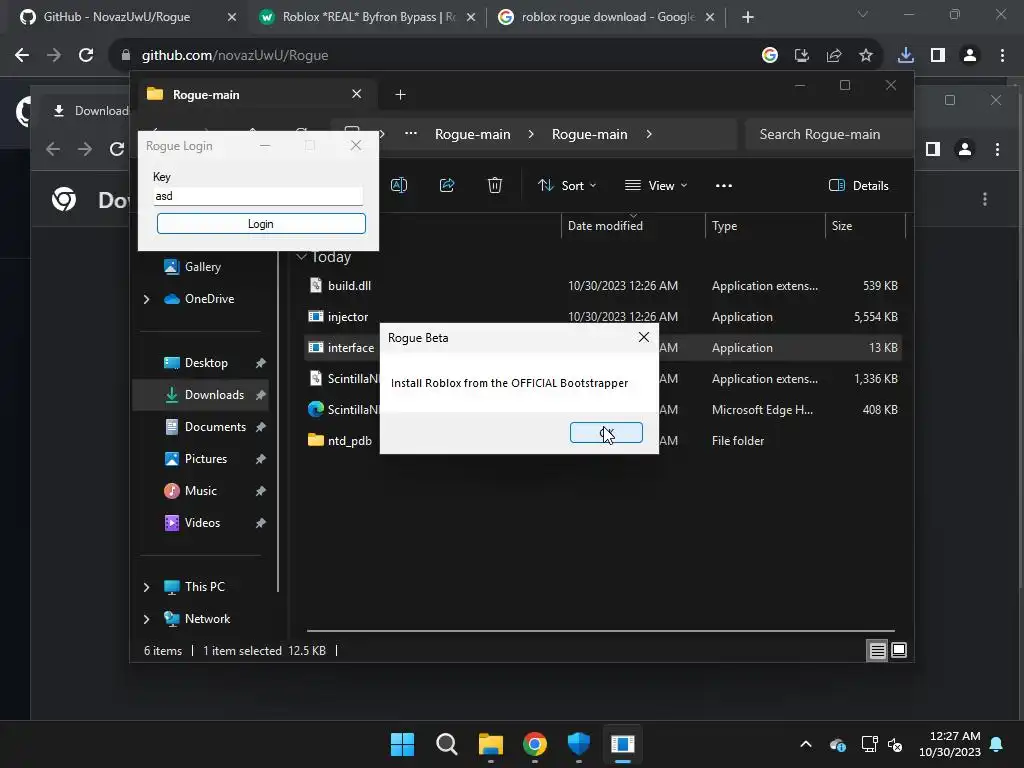Click the Search Rogue-main box
This screenshot has width=1024, height=768.
pos(827,135)
